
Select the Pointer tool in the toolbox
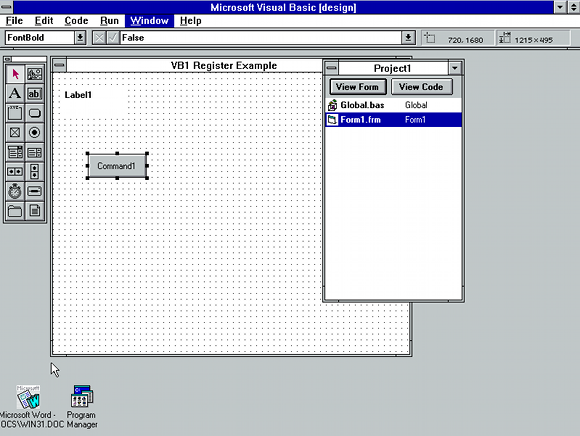point(15,74)
